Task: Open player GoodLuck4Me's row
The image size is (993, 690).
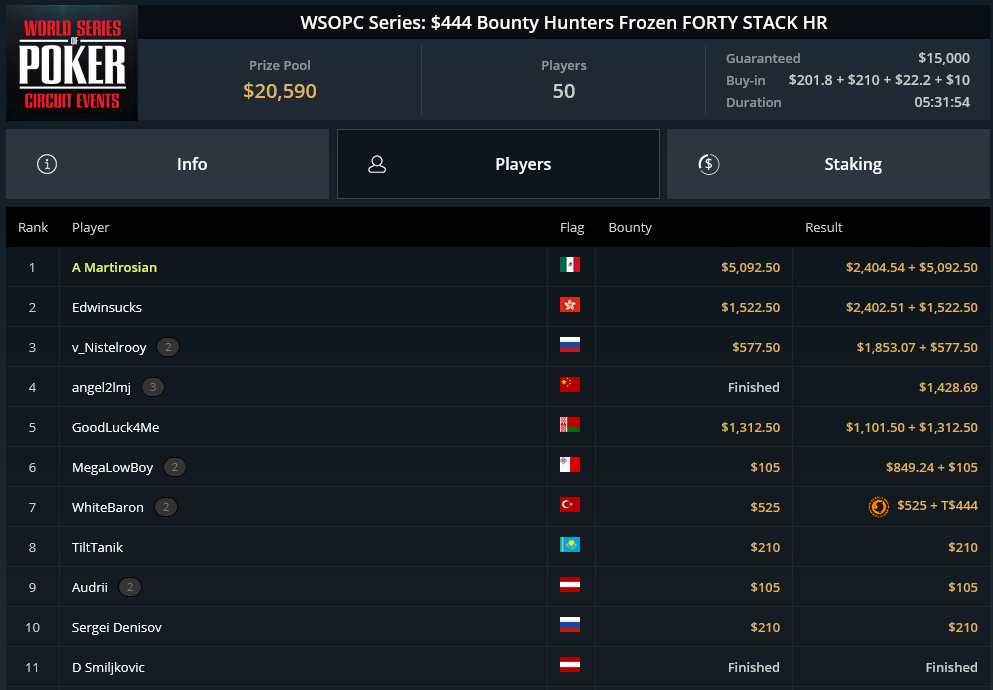Action: (x=498, y=427)
